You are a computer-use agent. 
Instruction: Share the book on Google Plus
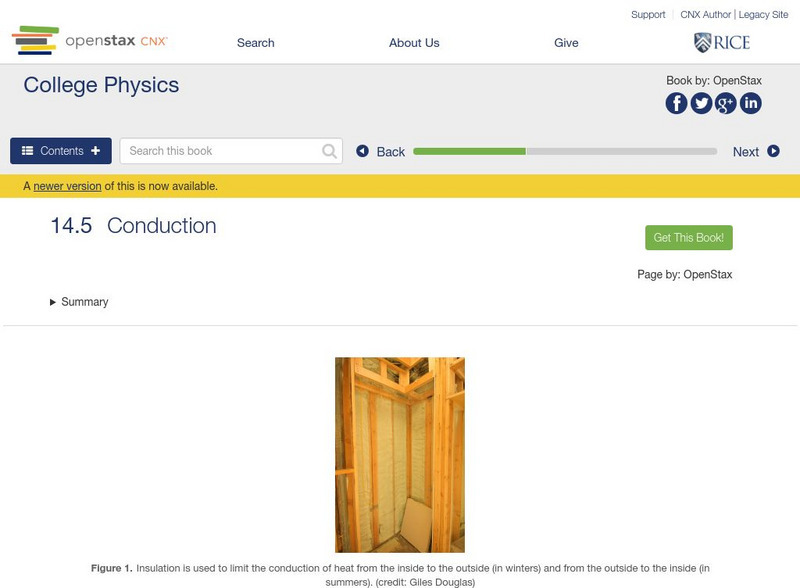[726, 103]
